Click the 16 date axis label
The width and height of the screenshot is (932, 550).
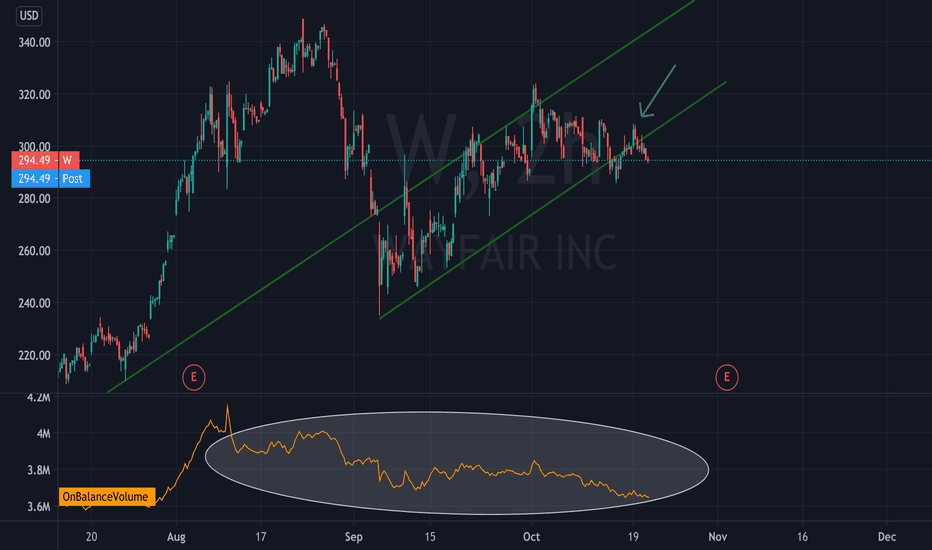click(x=802, y=537)
